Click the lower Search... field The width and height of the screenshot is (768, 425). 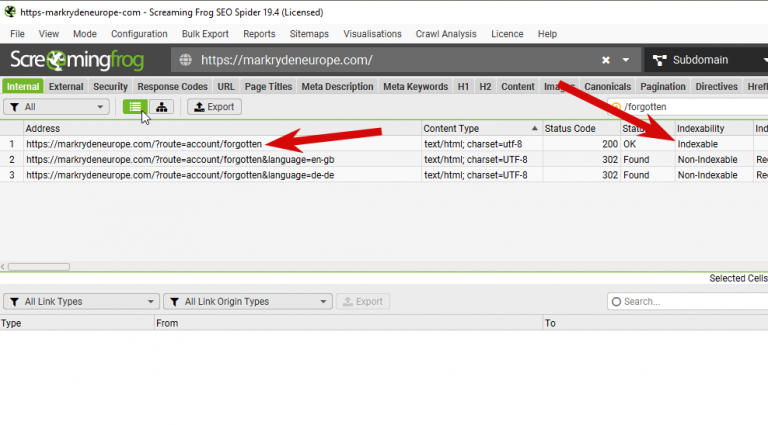688,302
